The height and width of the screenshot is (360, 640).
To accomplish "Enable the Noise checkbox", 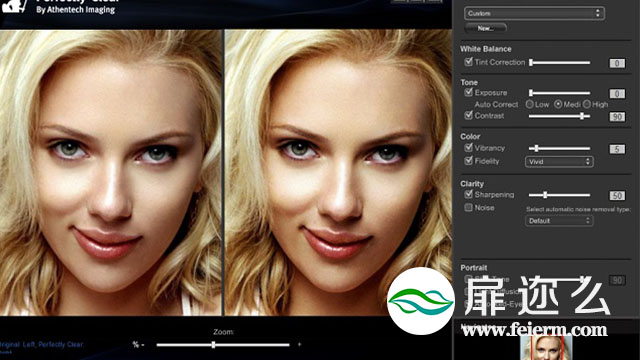I will click(x=469, y=207).
